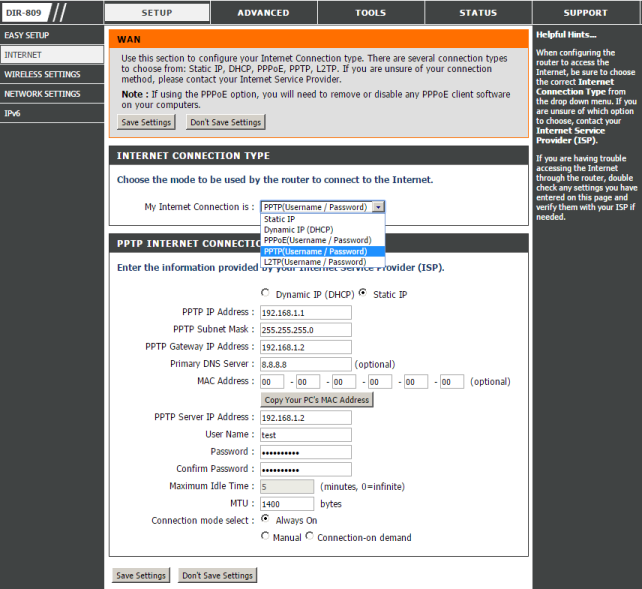
Task: Open IPv6 sidebar item
Action: pyautogui.click(x=52, y=113)
